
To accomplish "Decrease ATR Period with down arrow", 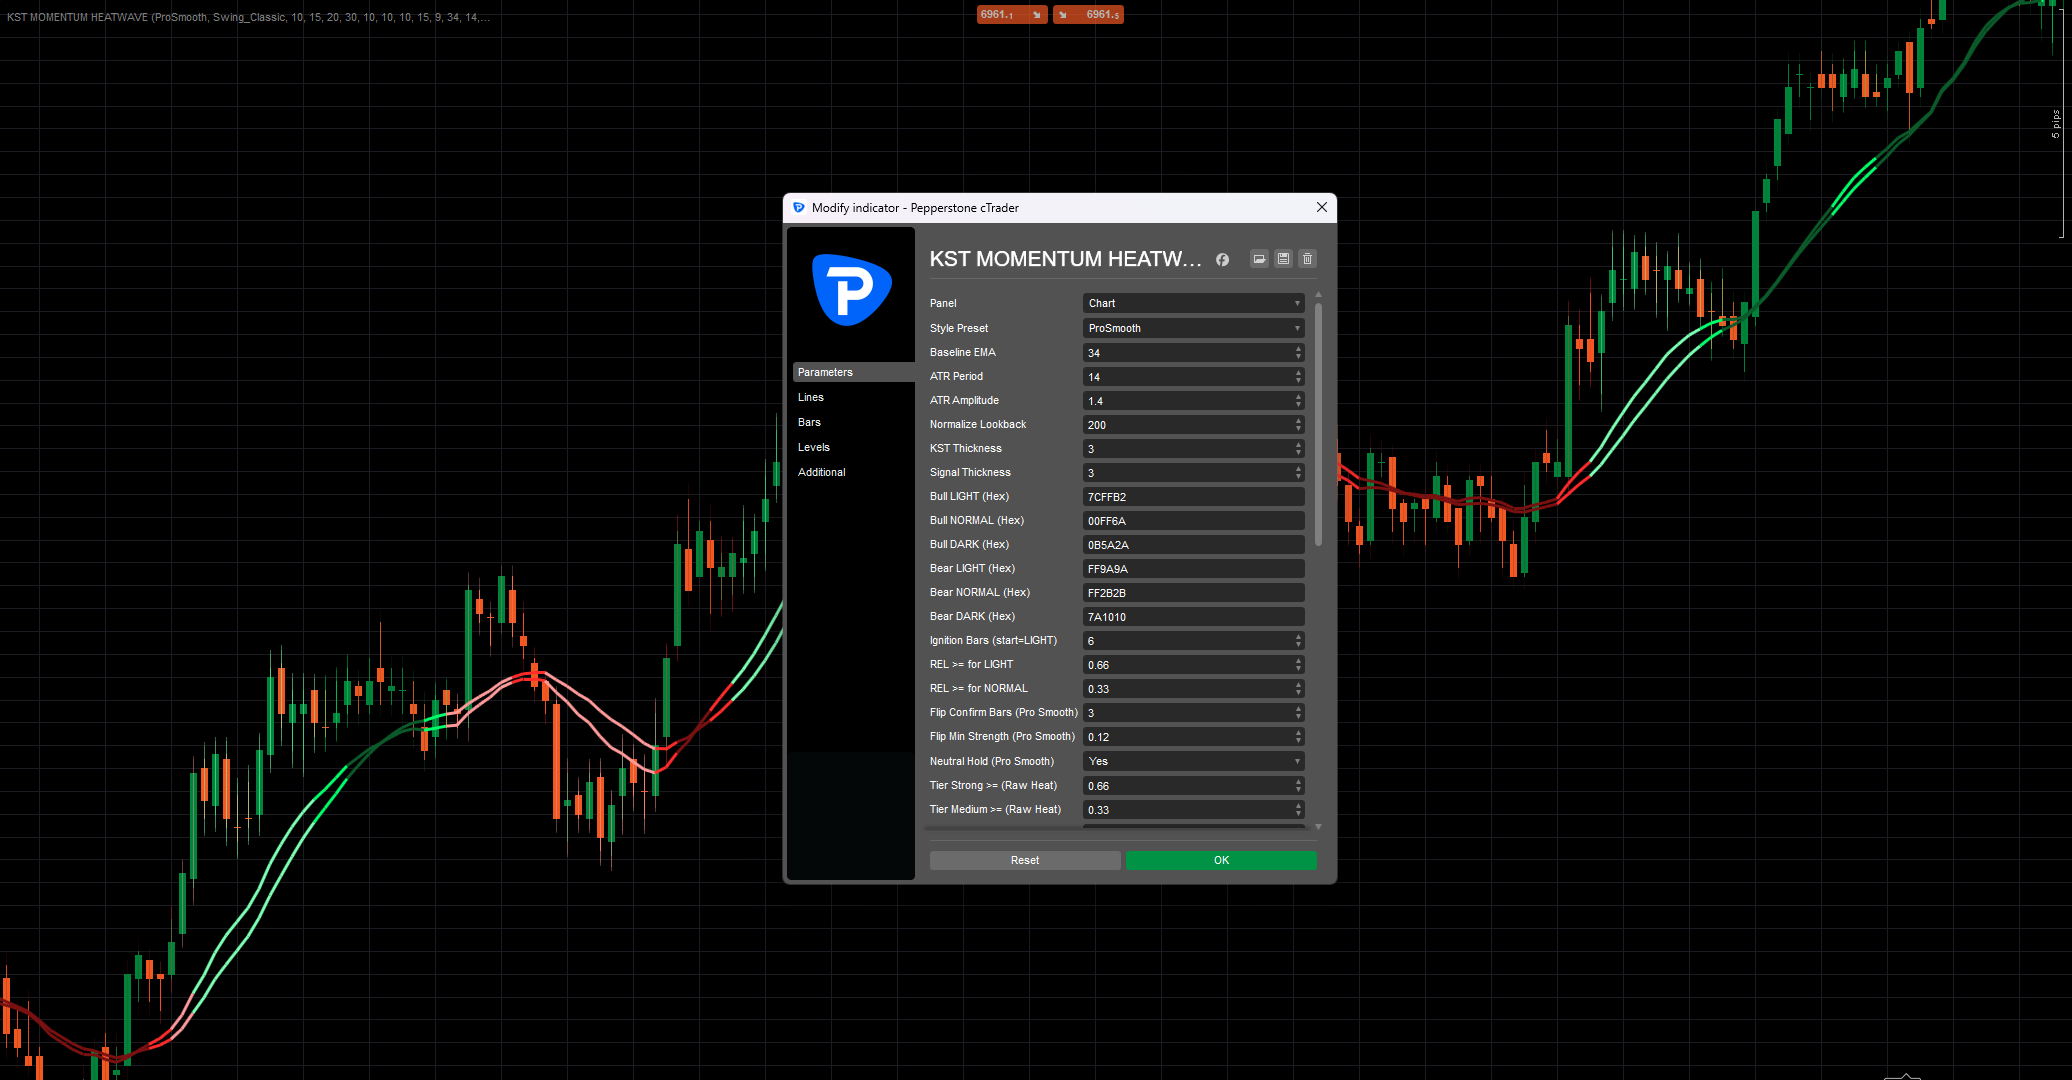I will coord(1298,380).
